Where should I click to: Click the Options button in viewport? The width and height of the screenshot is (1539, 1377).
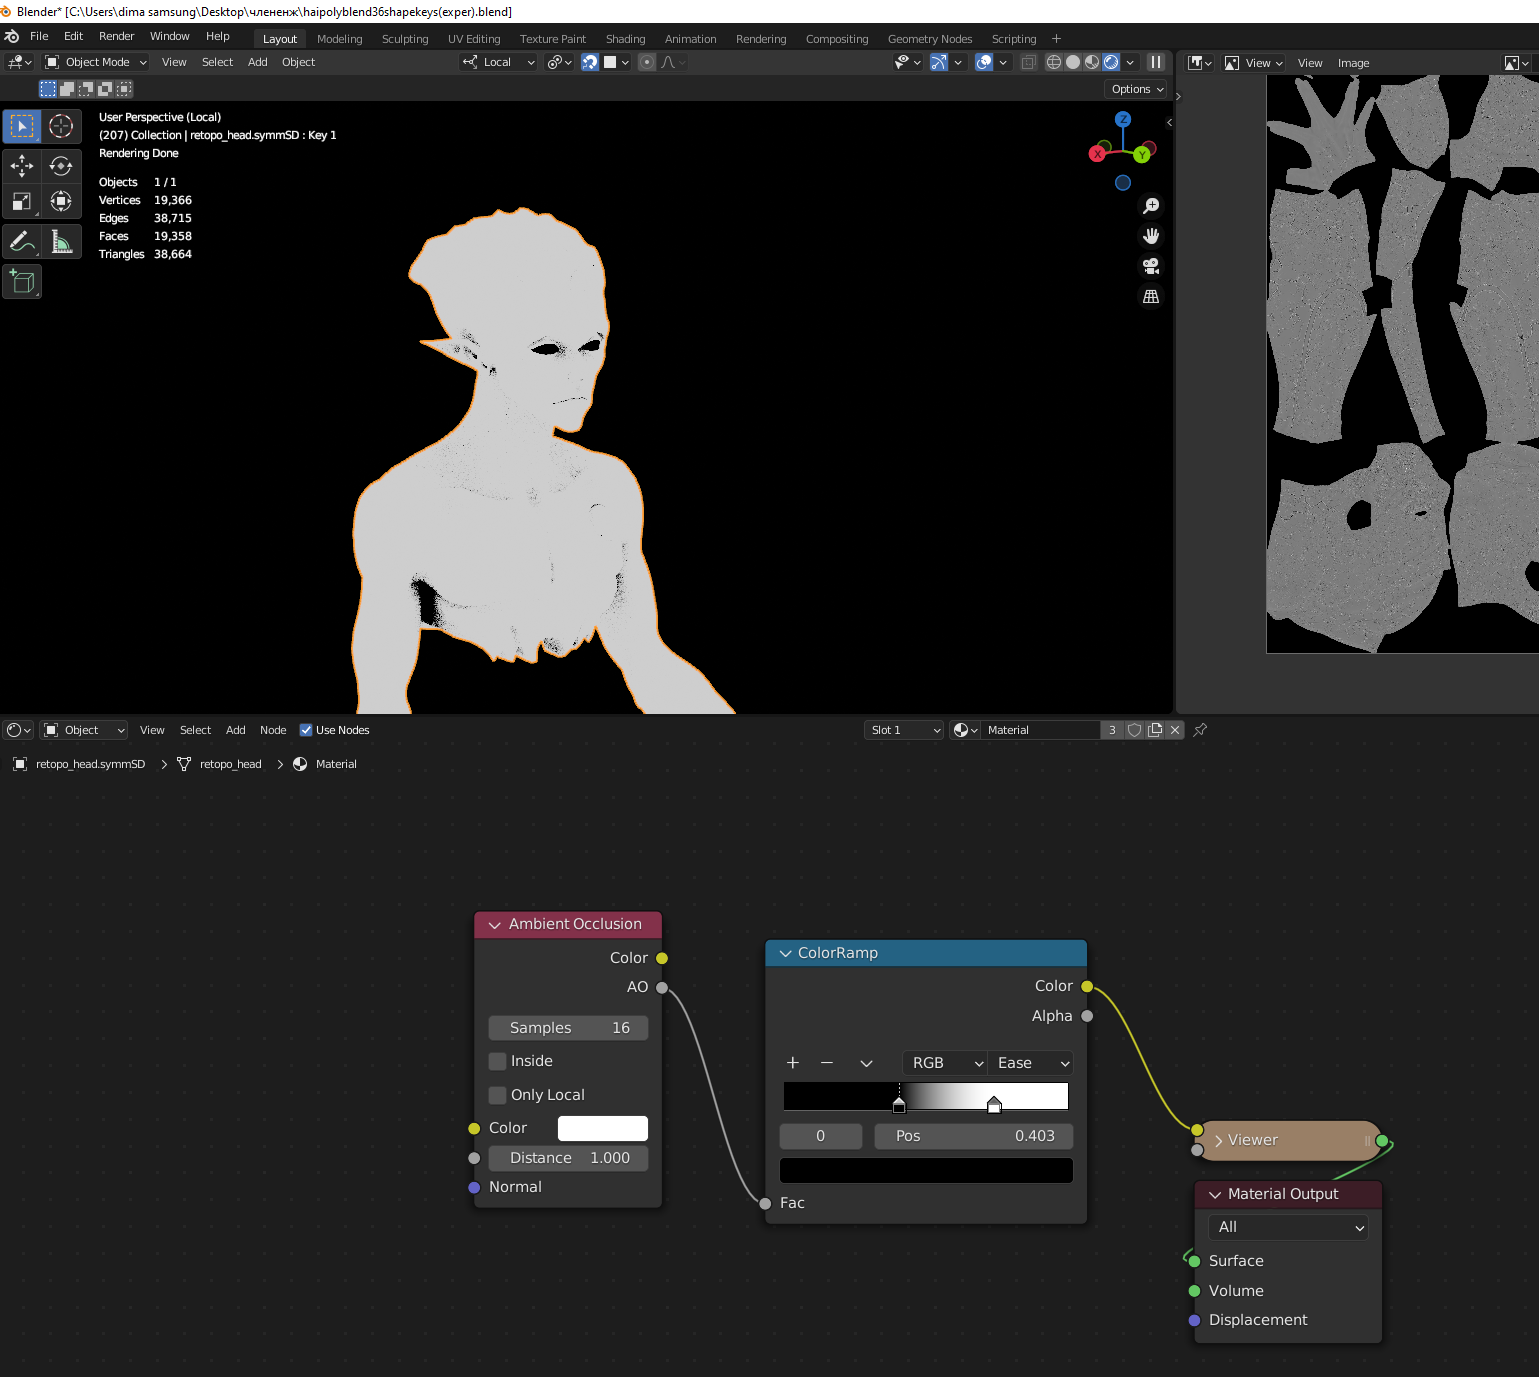(1137, 89)
